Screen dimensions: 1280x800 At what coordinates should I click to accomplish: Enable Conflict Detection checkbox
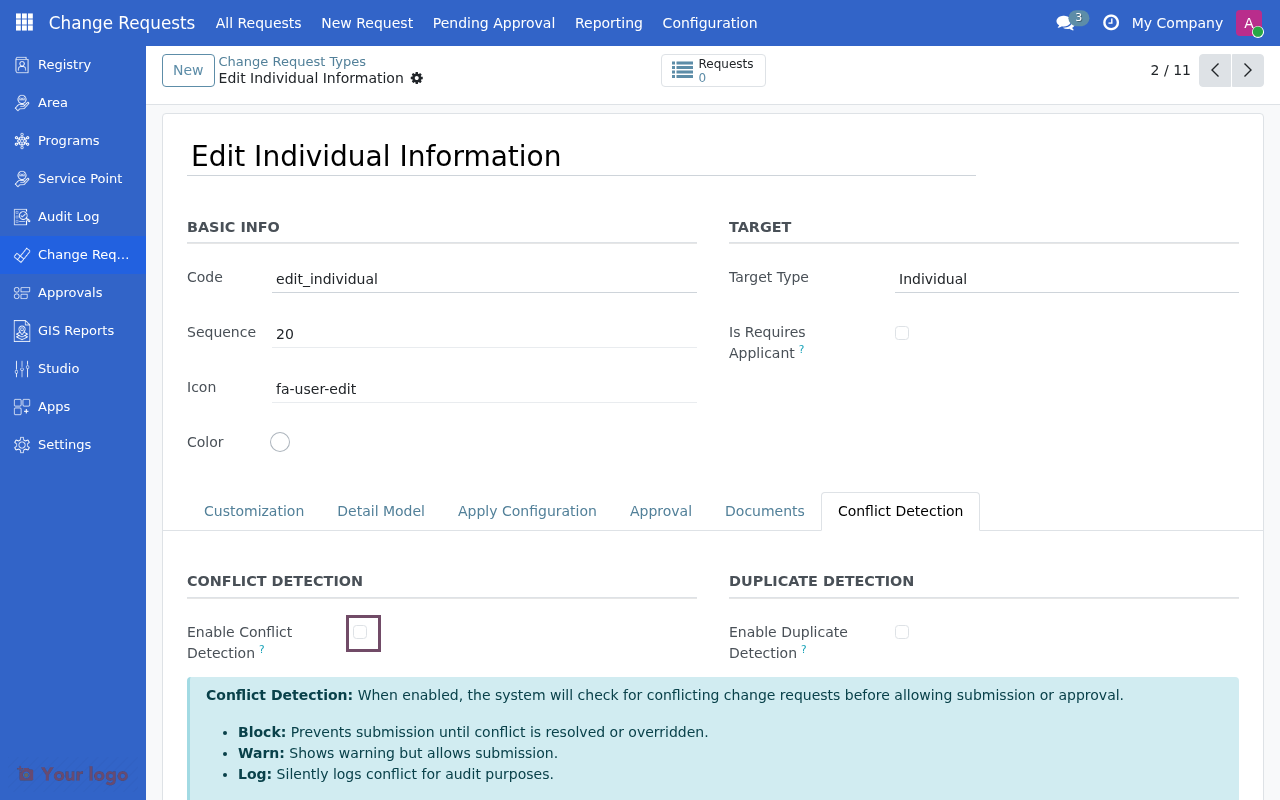[x=360, y=631]
